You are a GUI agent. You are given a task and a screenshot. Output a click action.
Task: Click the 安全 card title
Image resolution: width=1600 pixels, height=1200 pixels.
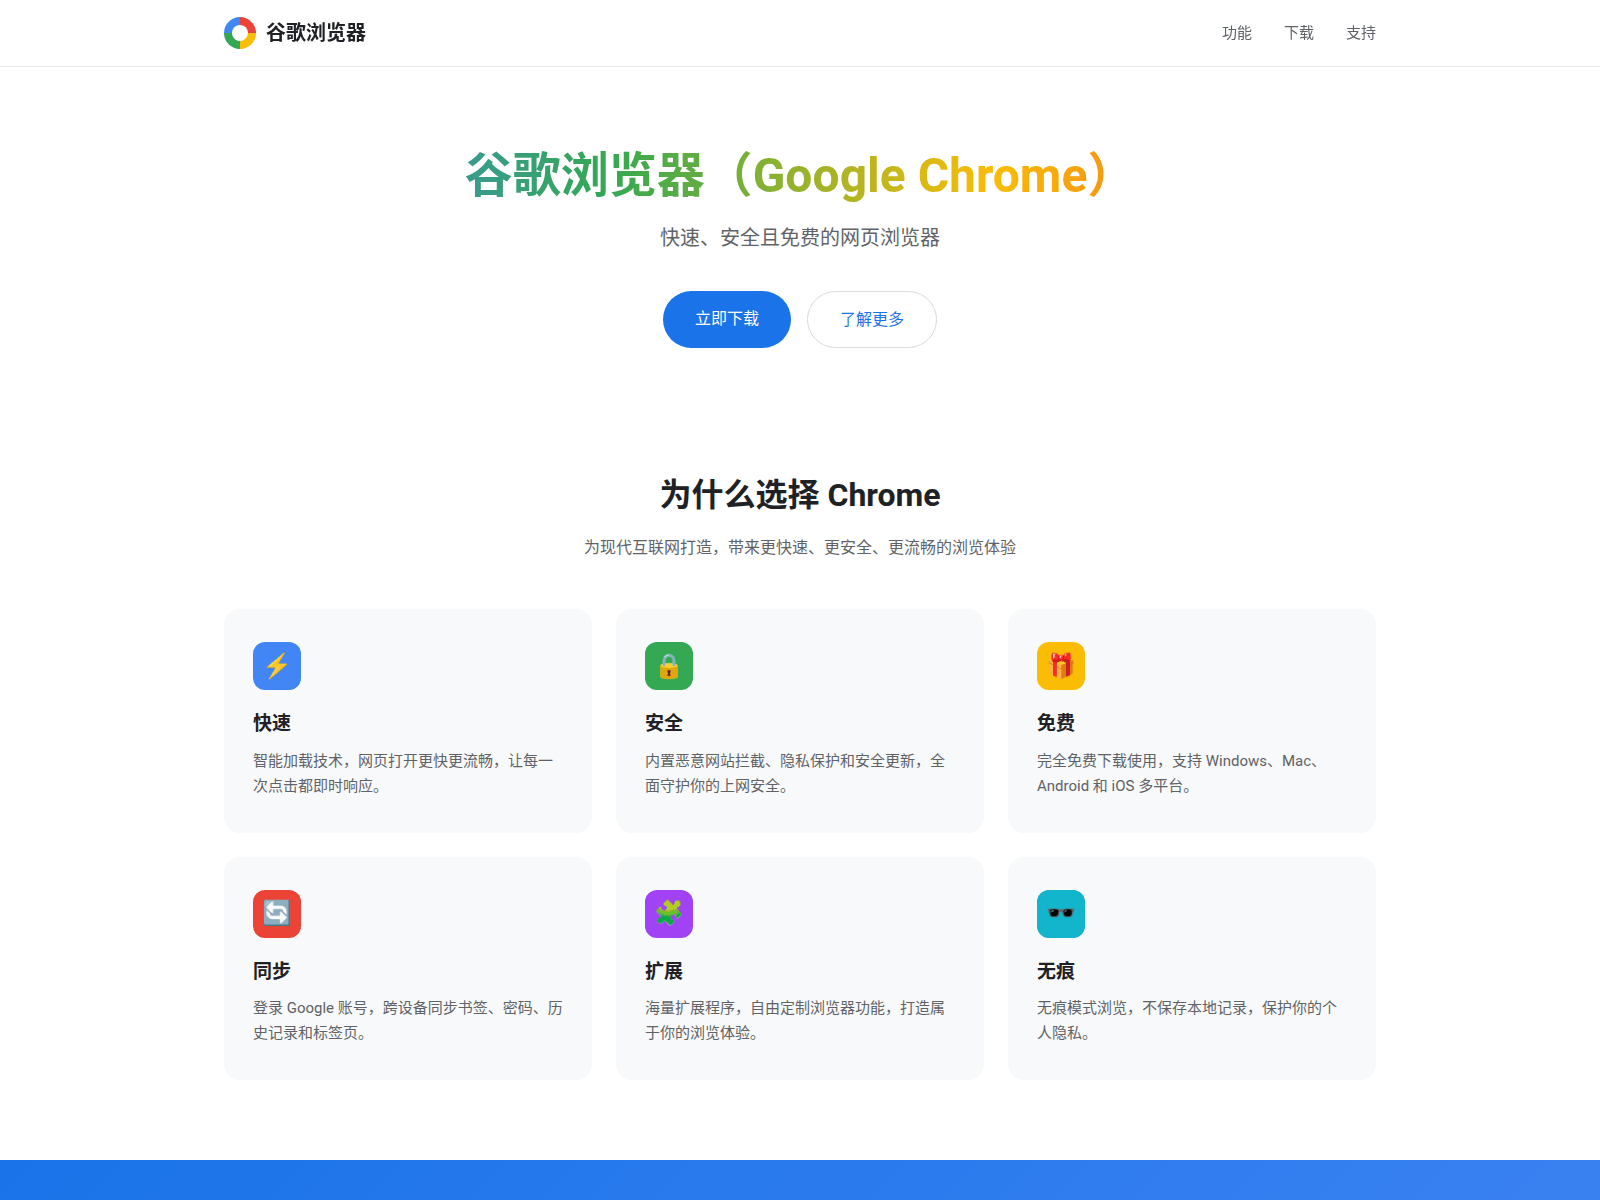tap(664, 722)
